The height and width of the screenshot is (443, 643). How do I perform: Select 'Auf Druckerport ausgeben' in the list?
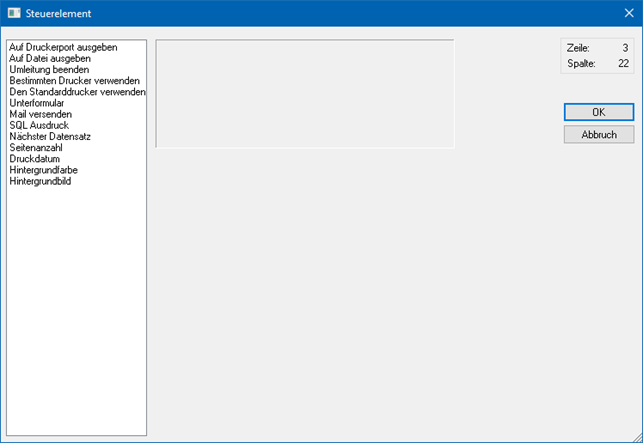[x=63, y=47]
